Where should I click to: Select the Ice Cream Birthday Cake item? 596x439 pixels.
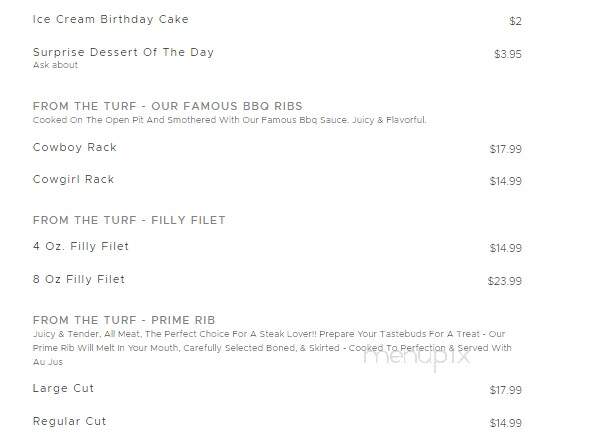pos(111,19)
